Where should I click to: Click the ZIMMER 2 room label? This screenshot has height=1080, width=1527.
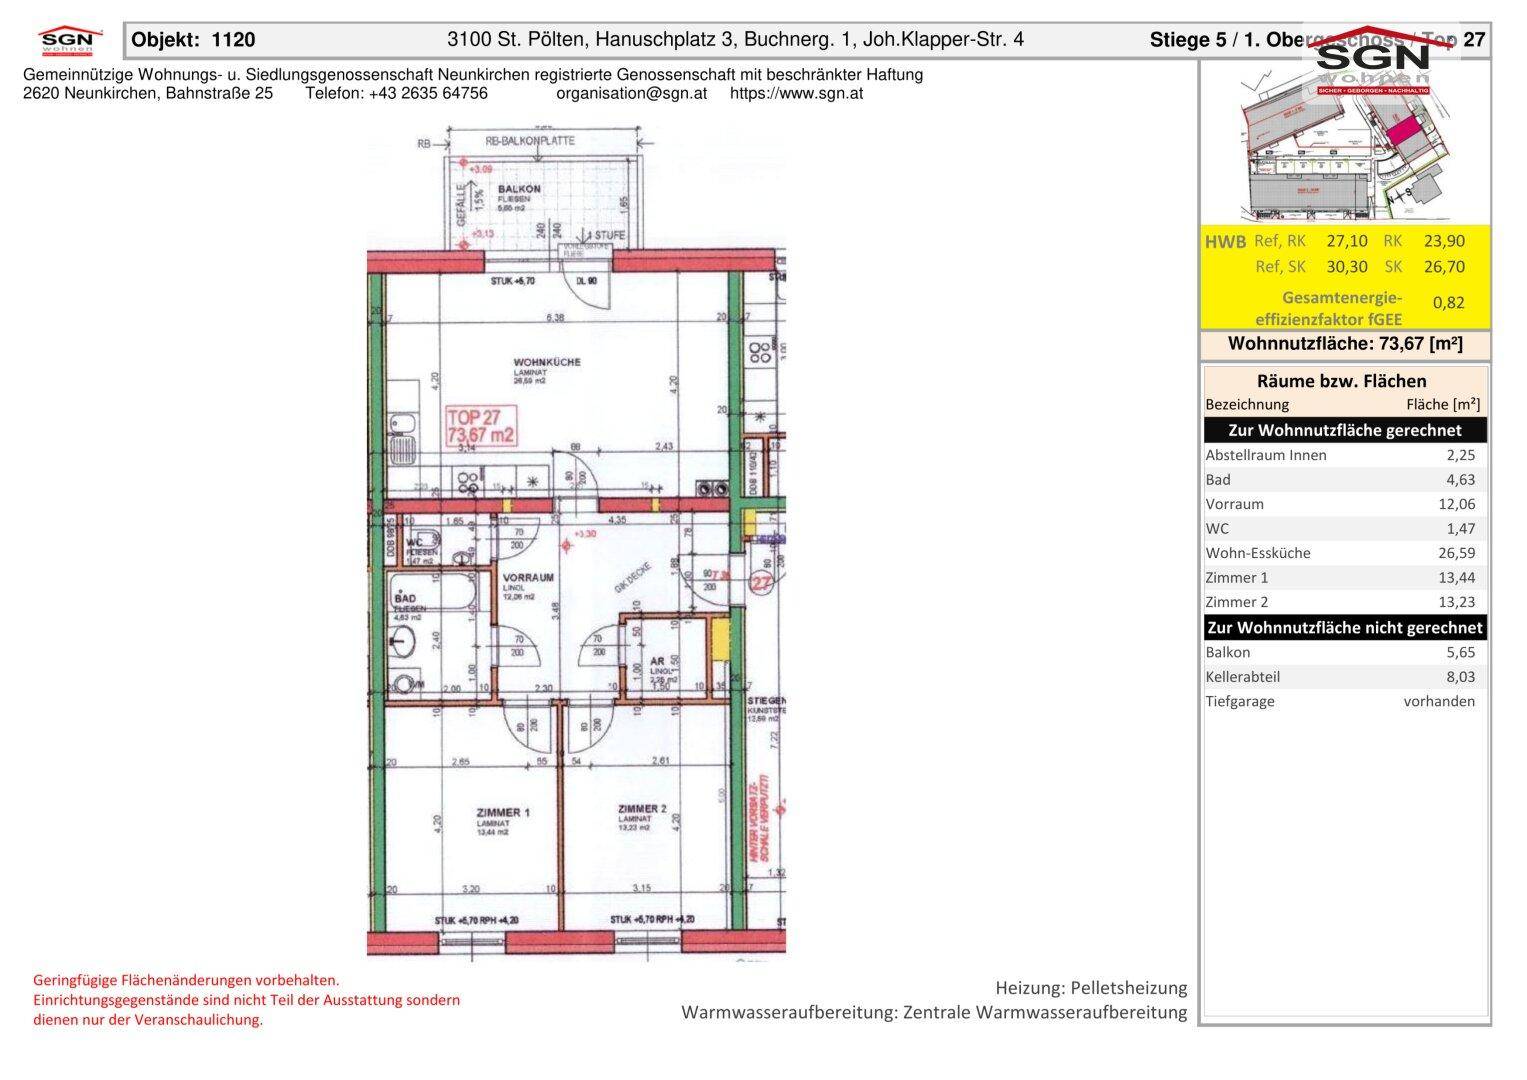coord(642,809)
